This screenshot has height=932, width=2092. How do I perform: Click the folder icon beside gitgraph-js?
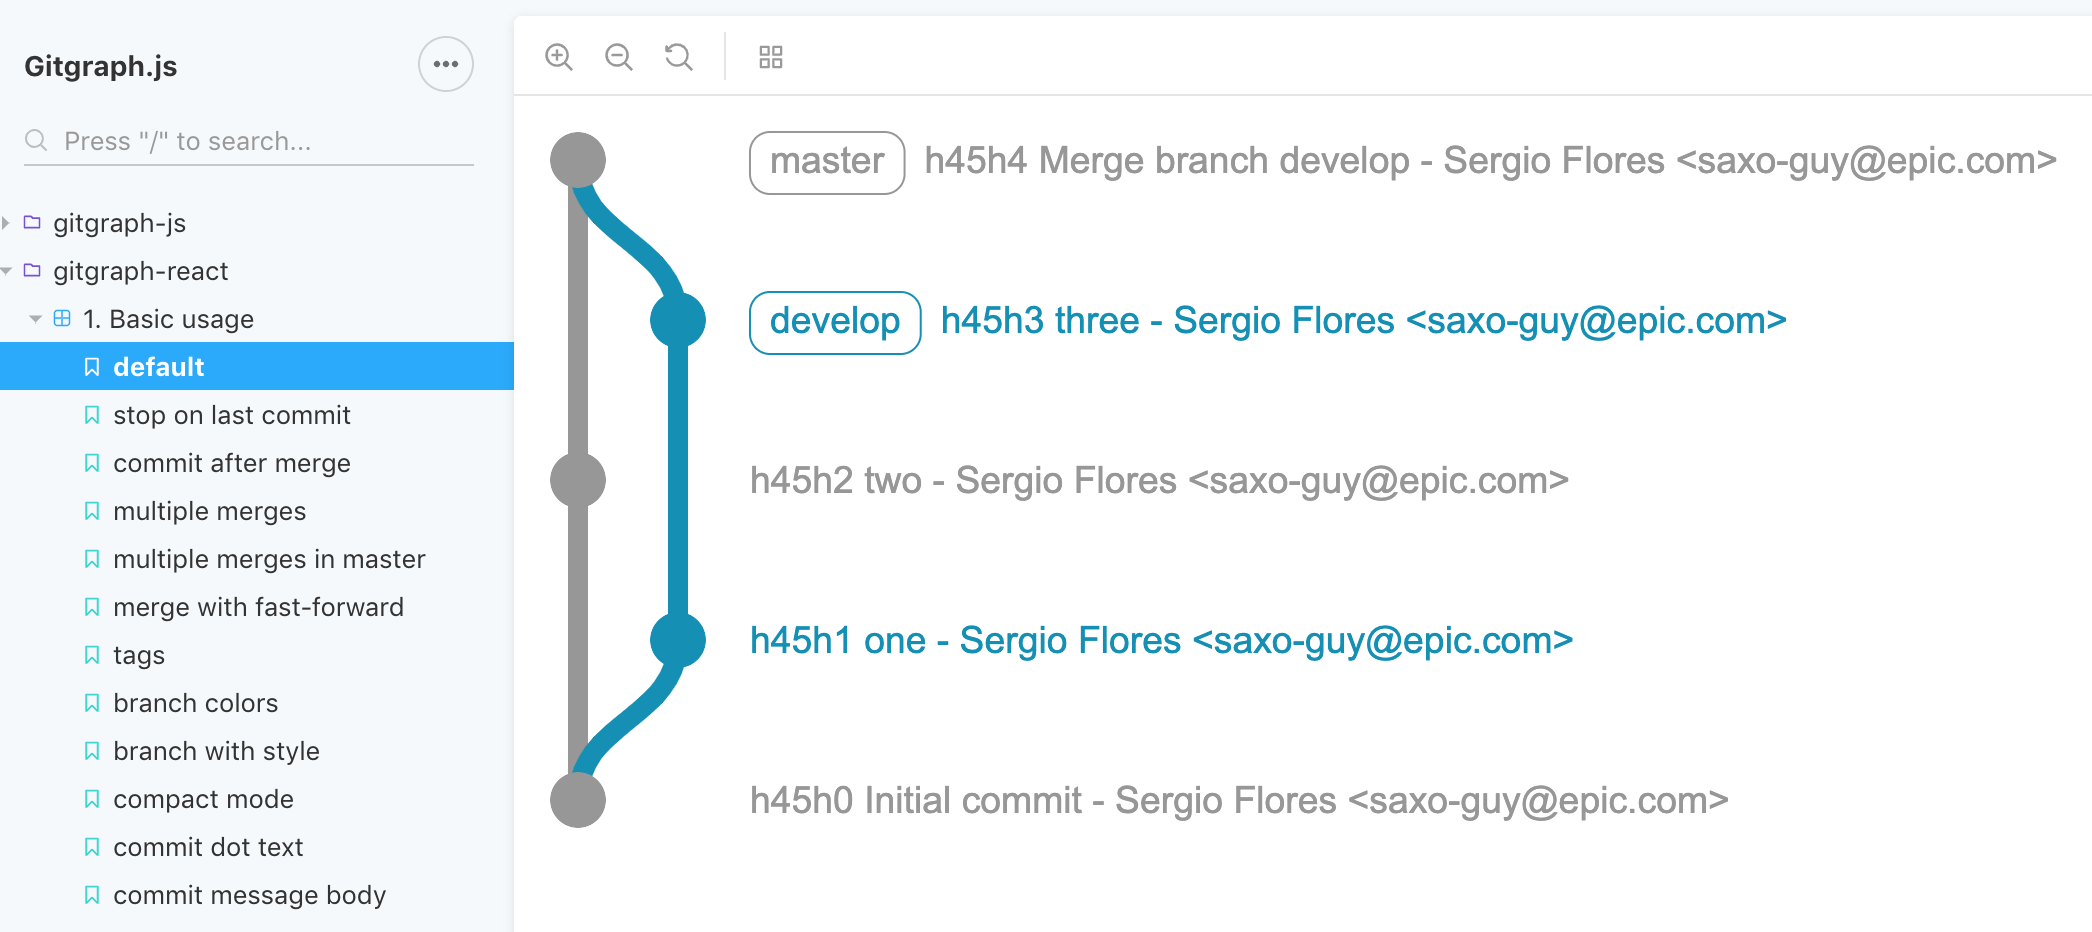click(32, 222)
